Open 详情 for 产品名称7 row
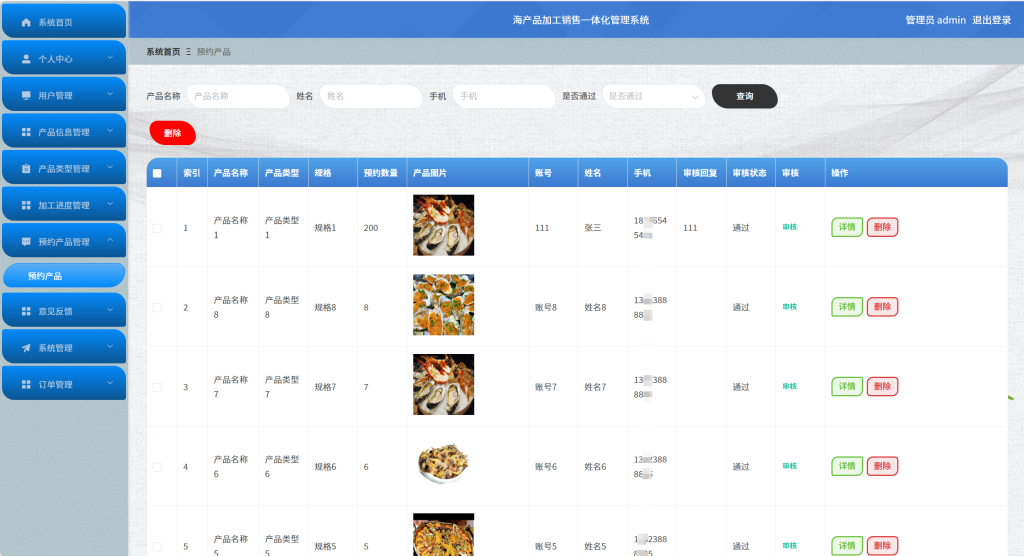 847,387
